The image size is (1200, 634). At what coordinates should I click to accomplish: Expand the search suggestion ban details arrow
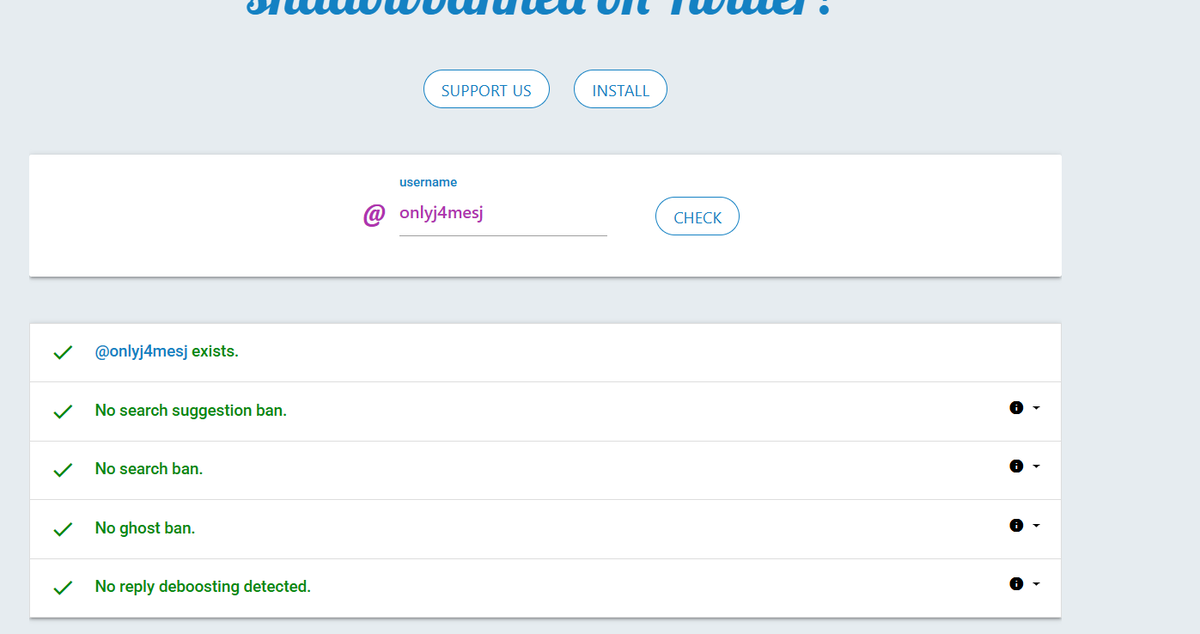pos(1036,408)
